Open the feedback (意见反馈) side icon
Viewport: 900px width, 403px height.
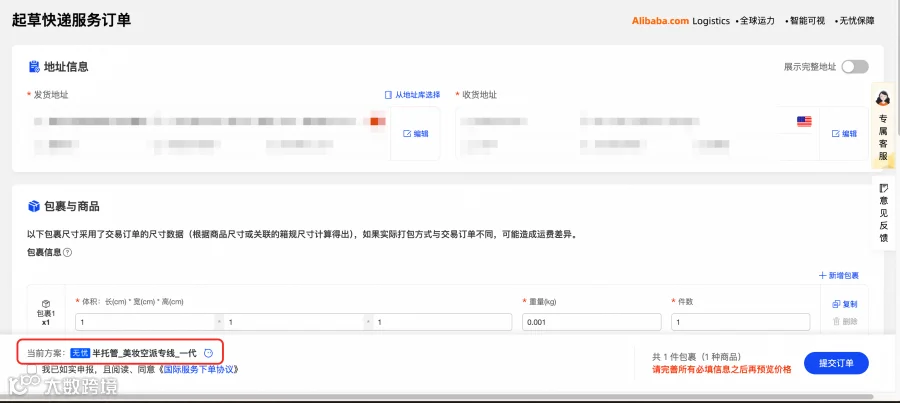[883, 188]
